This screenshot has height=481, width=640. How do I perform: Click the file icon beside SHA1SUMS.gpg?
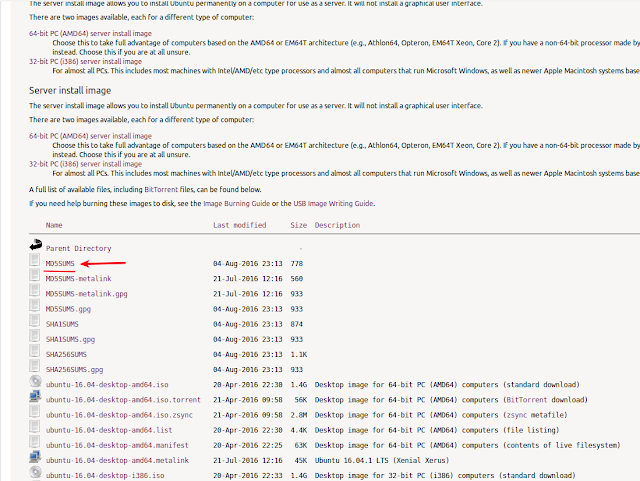tap(35, 335)
